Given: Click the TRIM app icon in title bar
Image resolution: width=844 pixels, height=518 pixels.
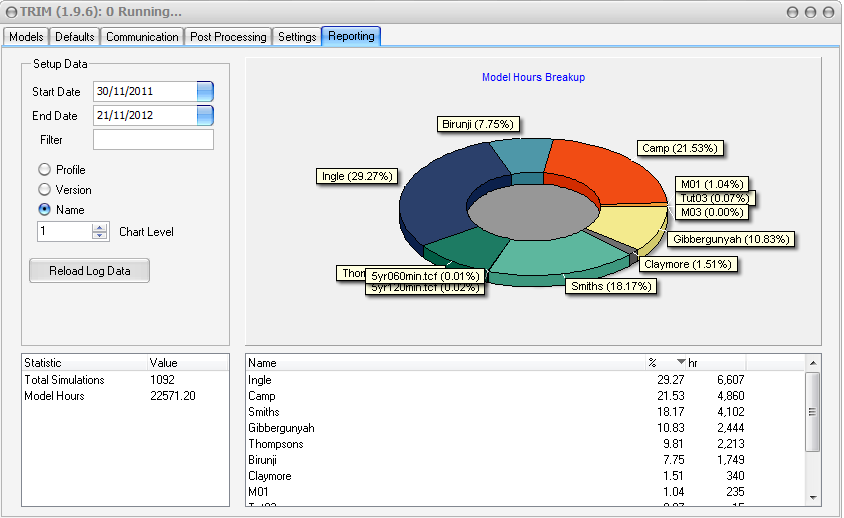Looking at the screenshot, I should tap(11, 12).
